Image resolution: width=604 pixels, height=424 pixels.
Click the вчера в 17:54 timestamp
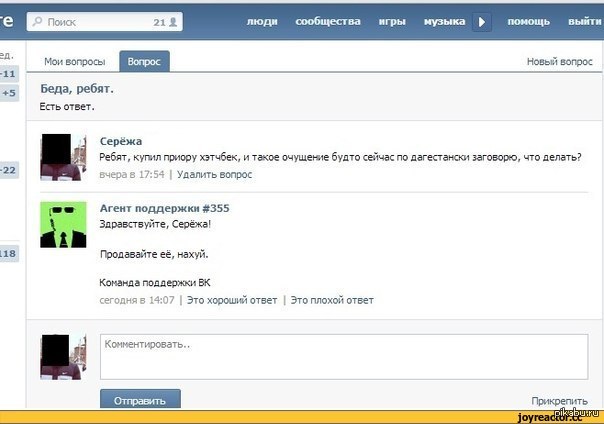click(x=132, y=174)
